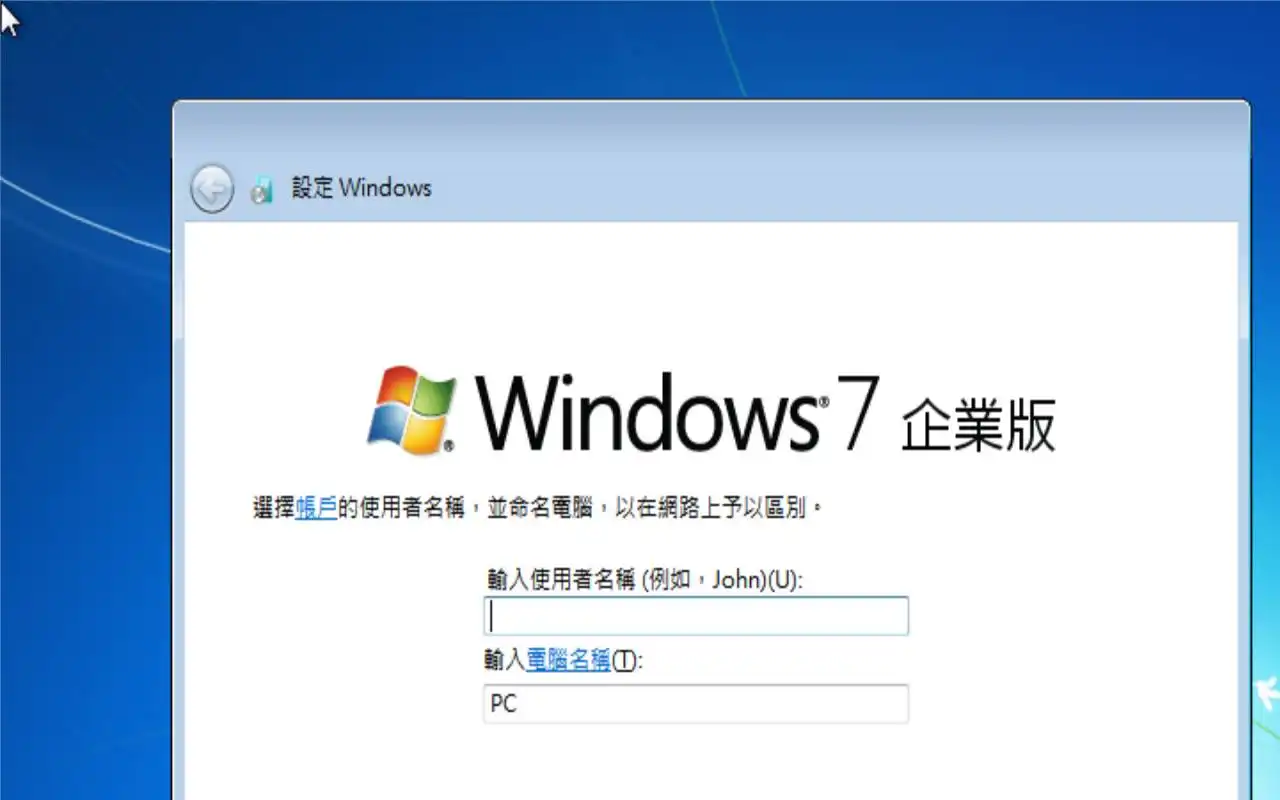Click the (T) accelerator after 電腦名稱
The width and height of the screenshot is (1280, 800).
point(623,661)
